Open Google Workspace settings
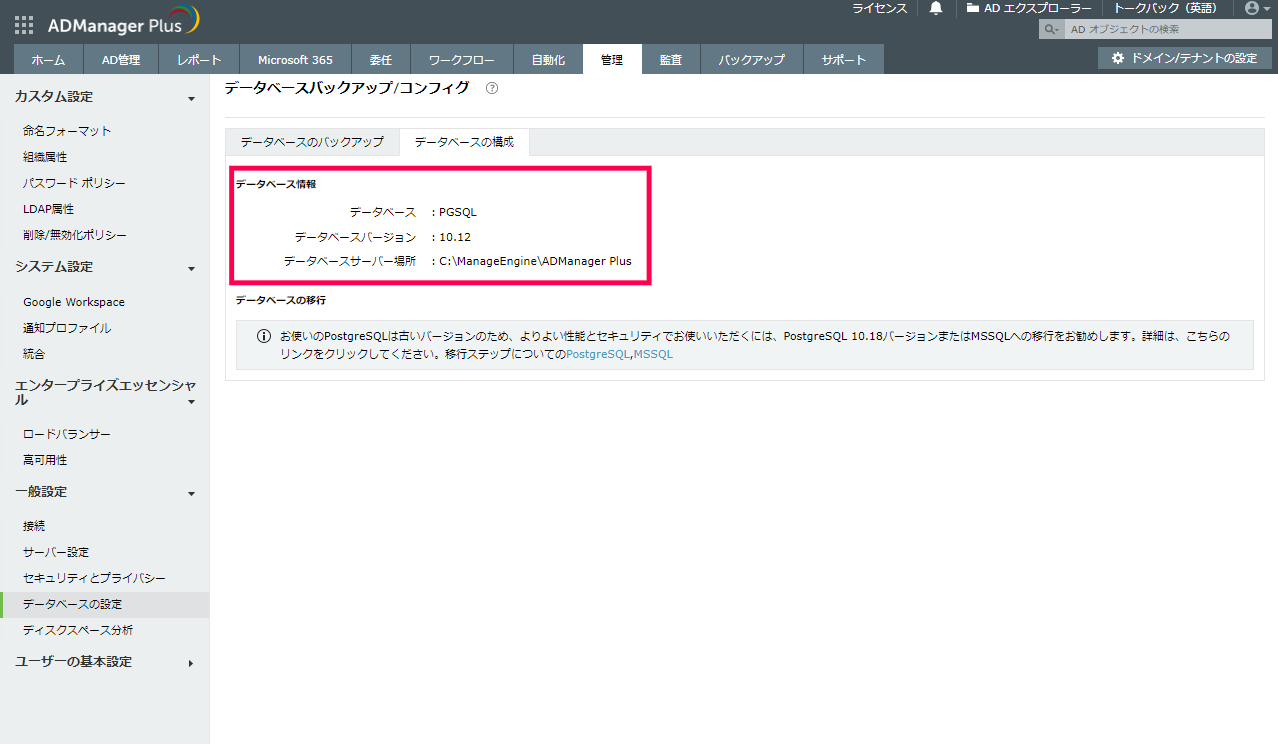 pyautogui.click(x=74, y=302)
